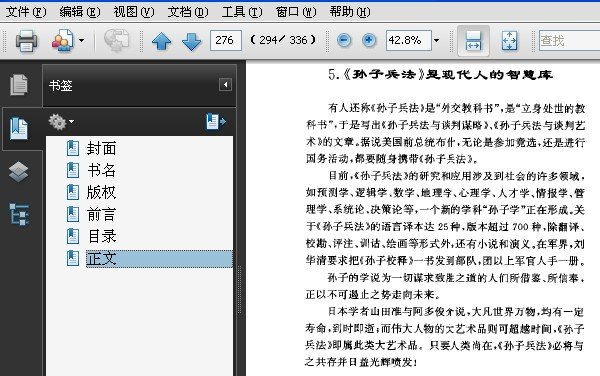Select the 目录 bookmark
Image resolution: width=600 pixels, height=376 pixels.
point(101,236)
